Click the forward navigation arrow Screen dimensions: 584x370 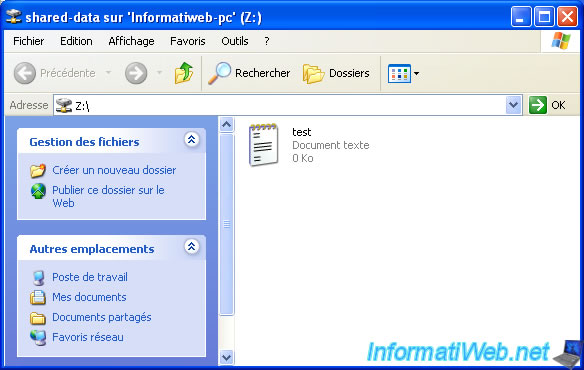tap(136, 73)
